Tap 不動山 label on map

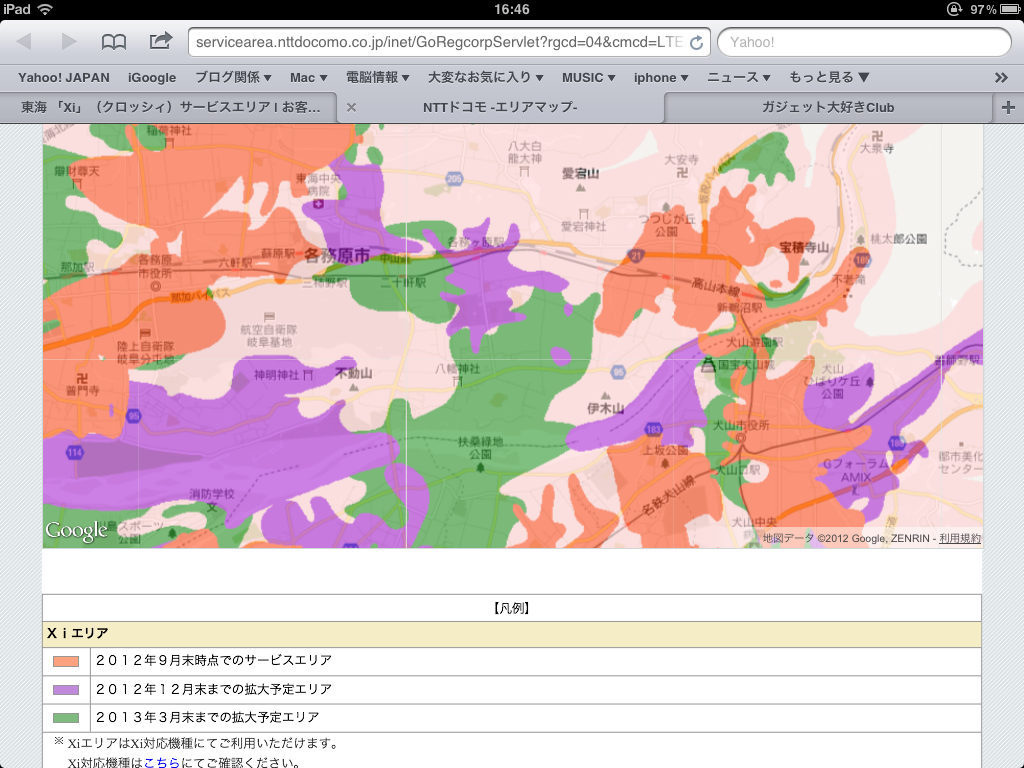353,373
